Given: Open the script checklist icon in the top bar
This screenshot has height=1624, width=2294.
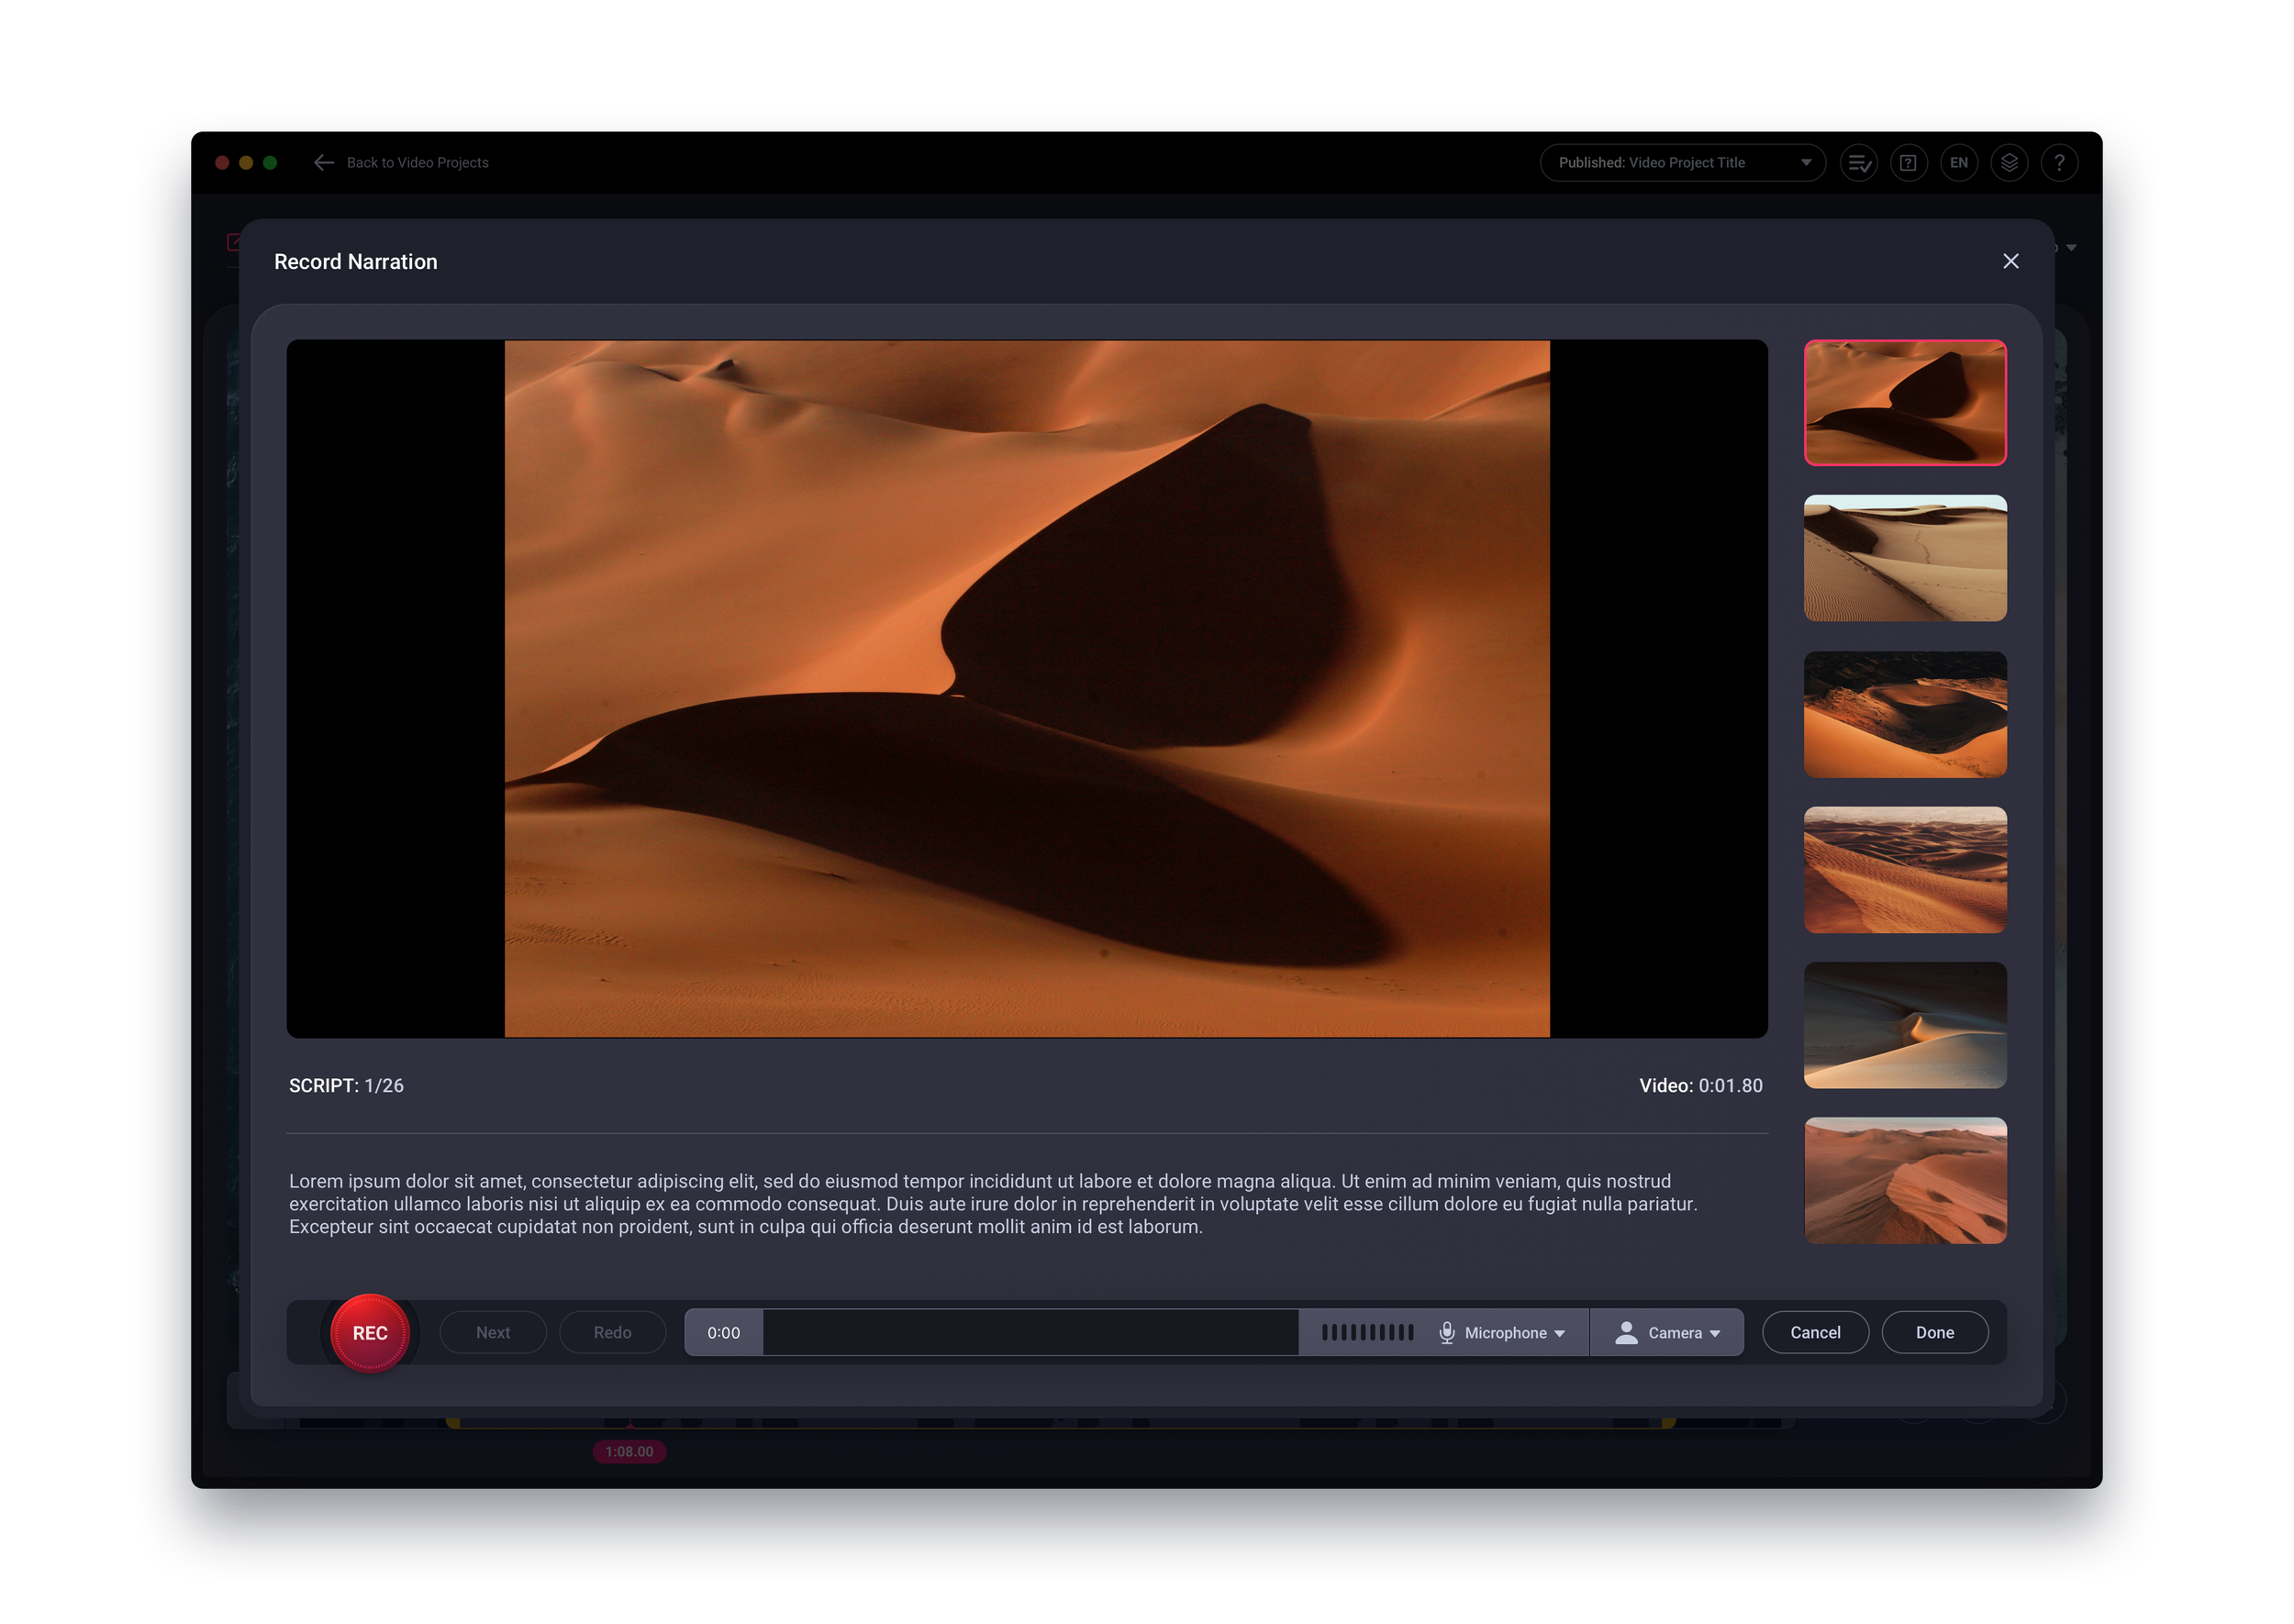Looking at the screenshot, I should pyautogui.click(x=1859, y=162).
